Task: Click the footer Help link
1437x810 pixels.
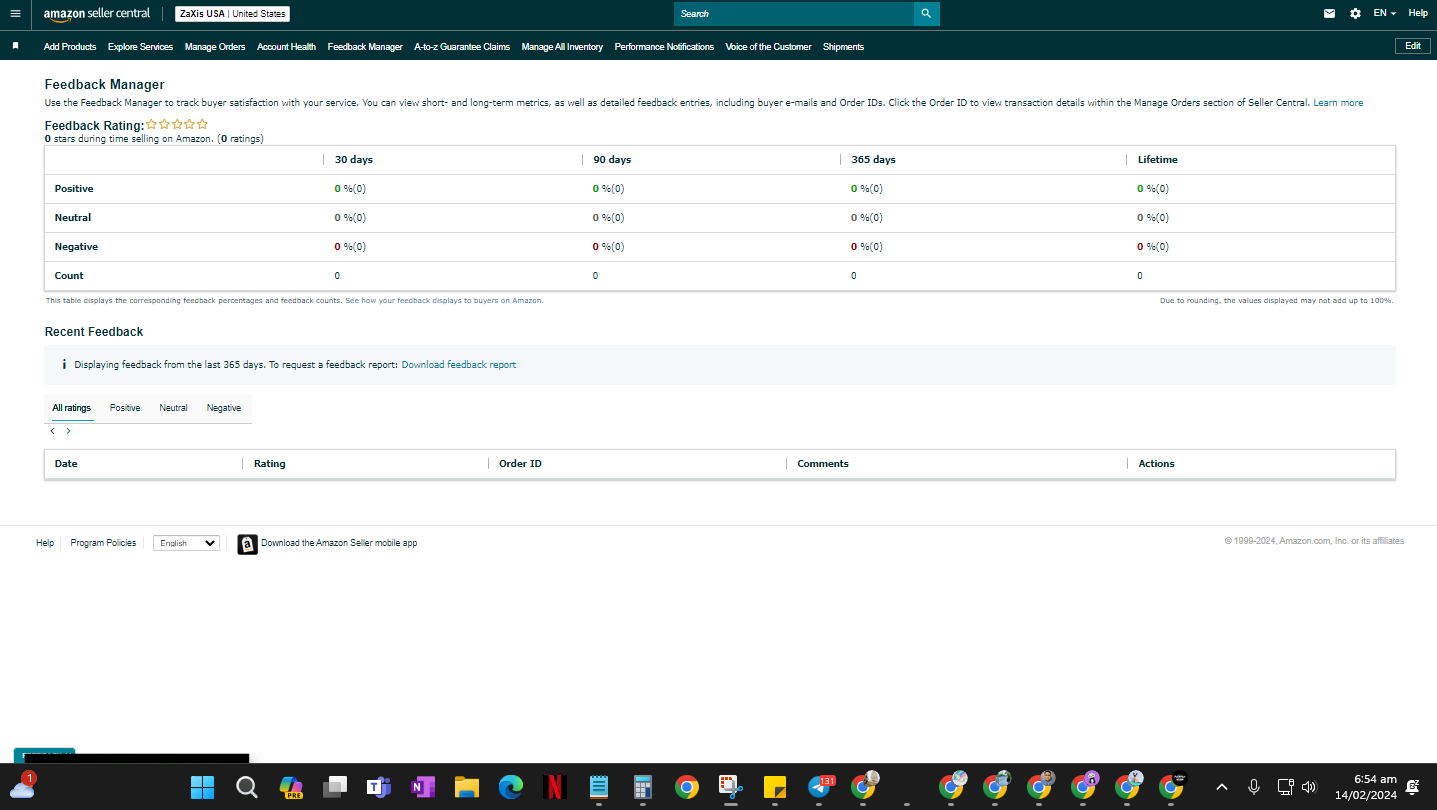Action: click(45, 543)
